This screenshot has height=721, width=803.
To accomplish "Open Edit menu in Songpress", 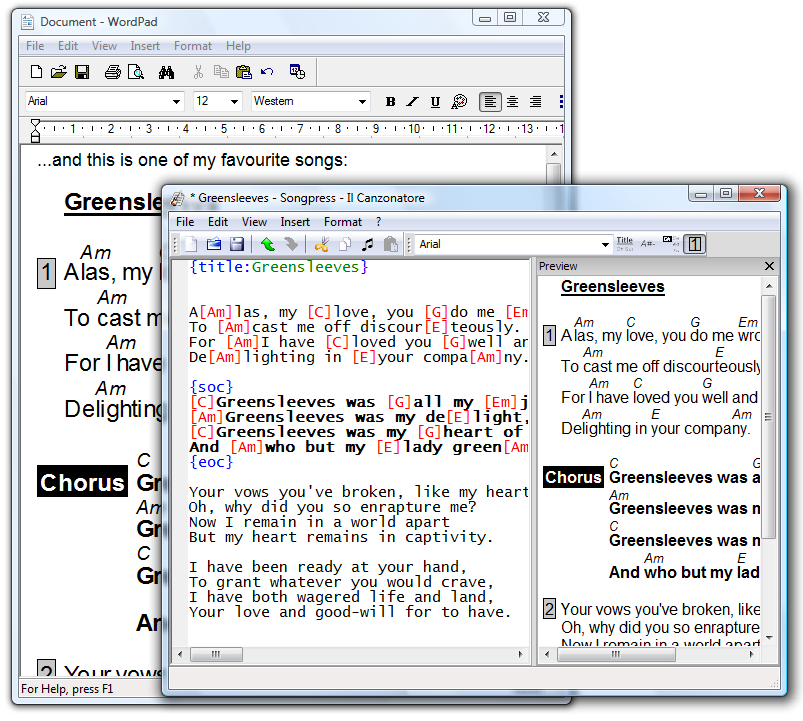I will tap(218, 222).
